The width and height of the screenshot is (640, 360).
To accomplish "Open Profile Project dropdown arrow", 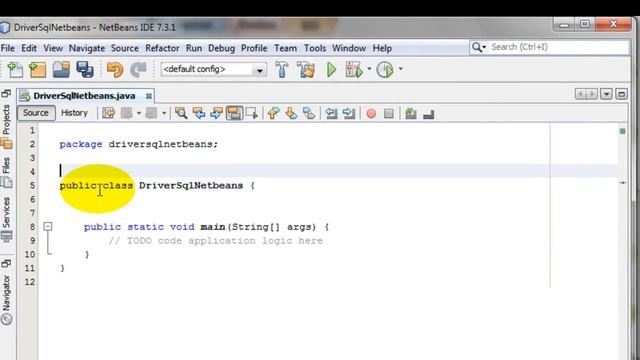I will pos(400,69).
